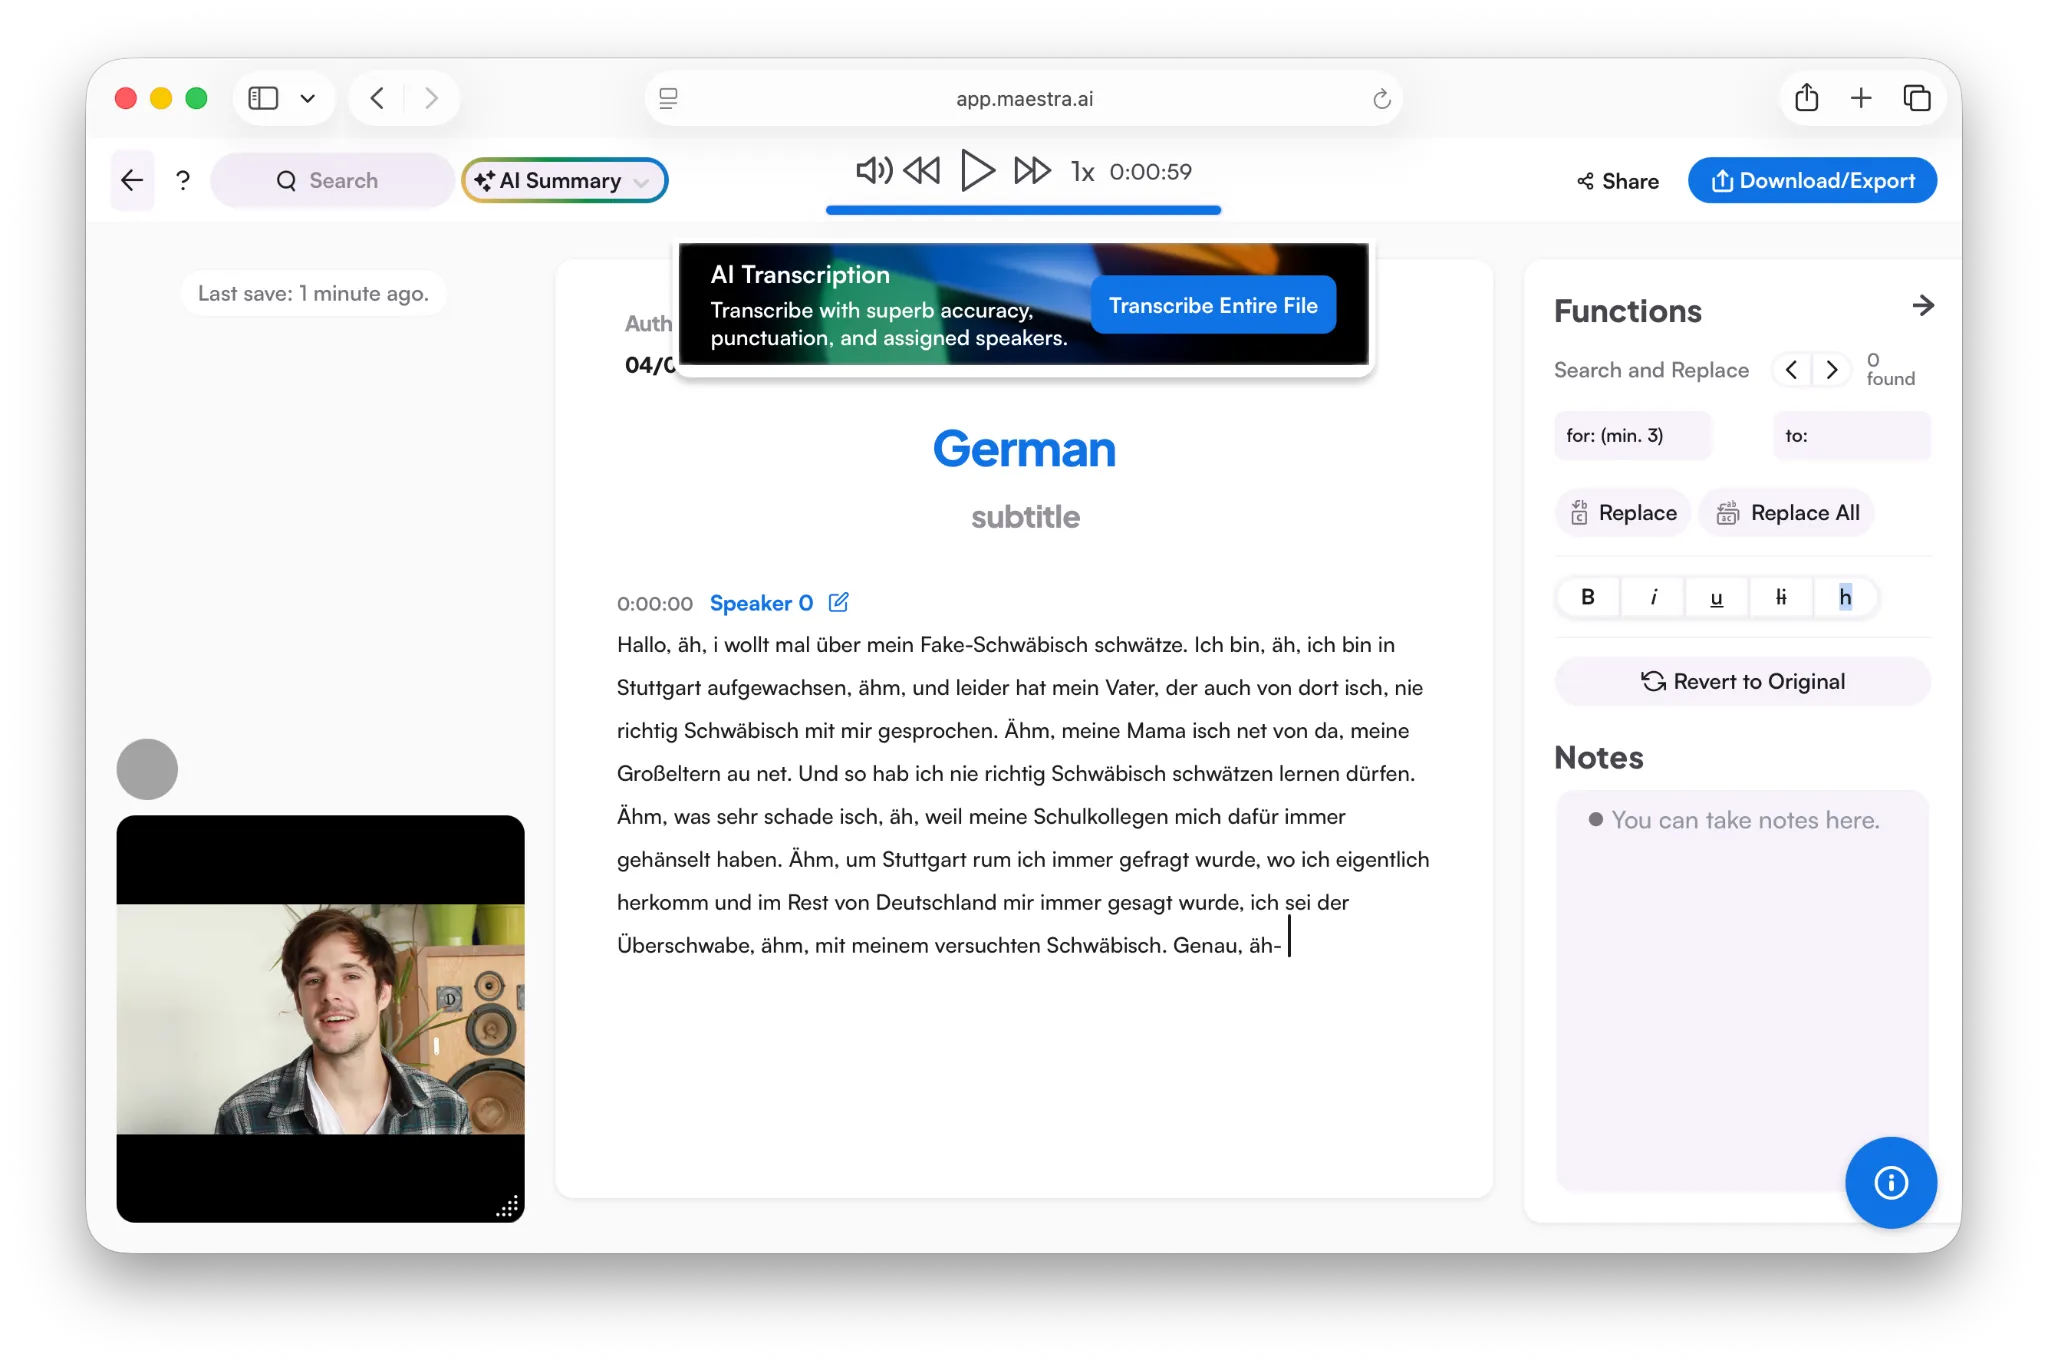Click the gray circle above the video

pos(147,769)
